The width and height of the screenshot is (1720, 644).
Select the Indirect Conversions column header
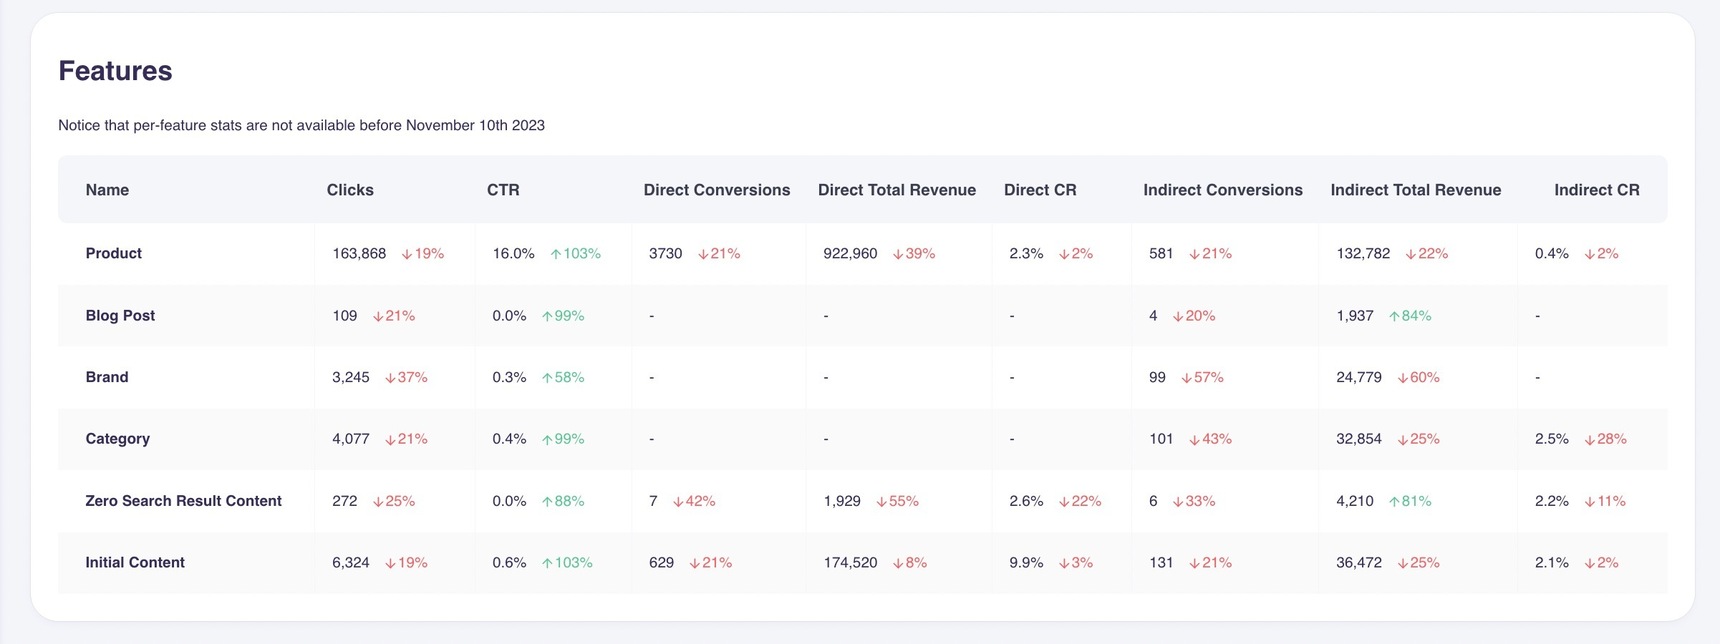(1222, 190)
